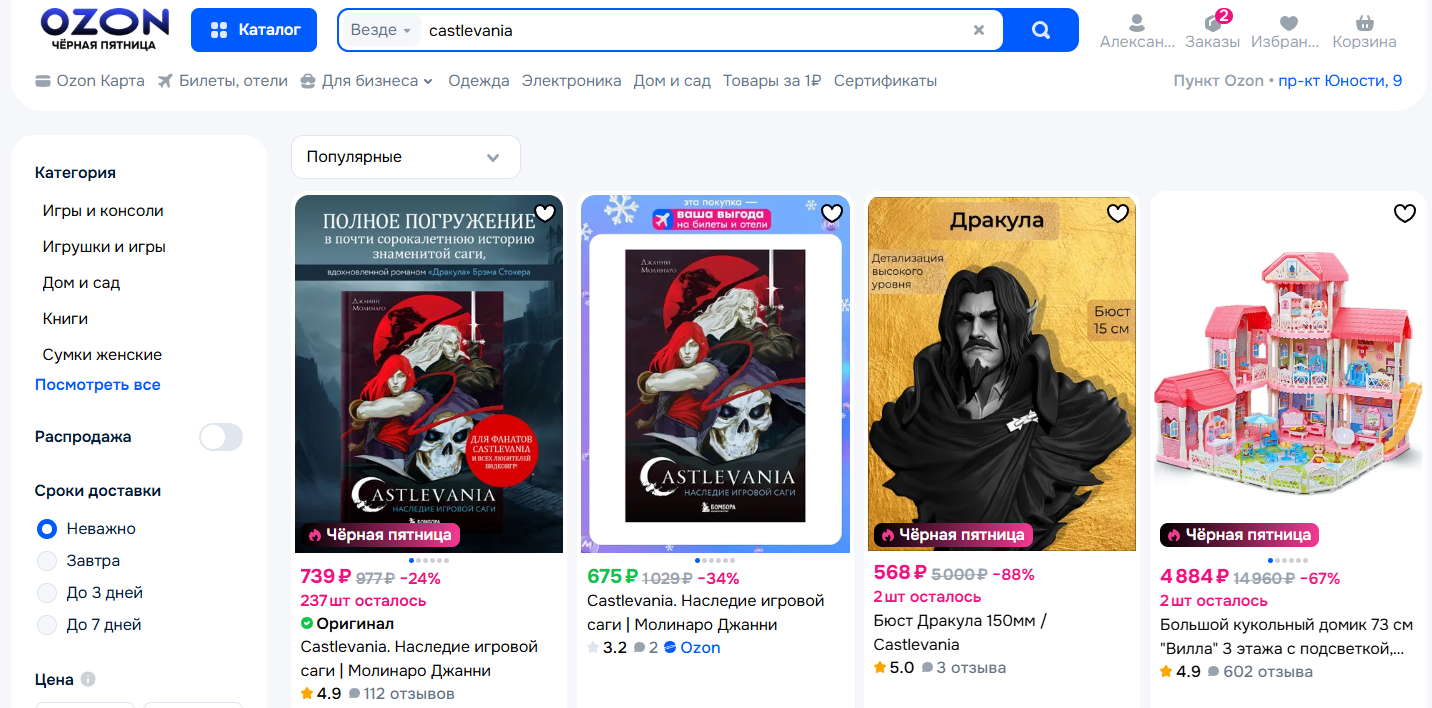Open the Сертификаты menu item

885,81
